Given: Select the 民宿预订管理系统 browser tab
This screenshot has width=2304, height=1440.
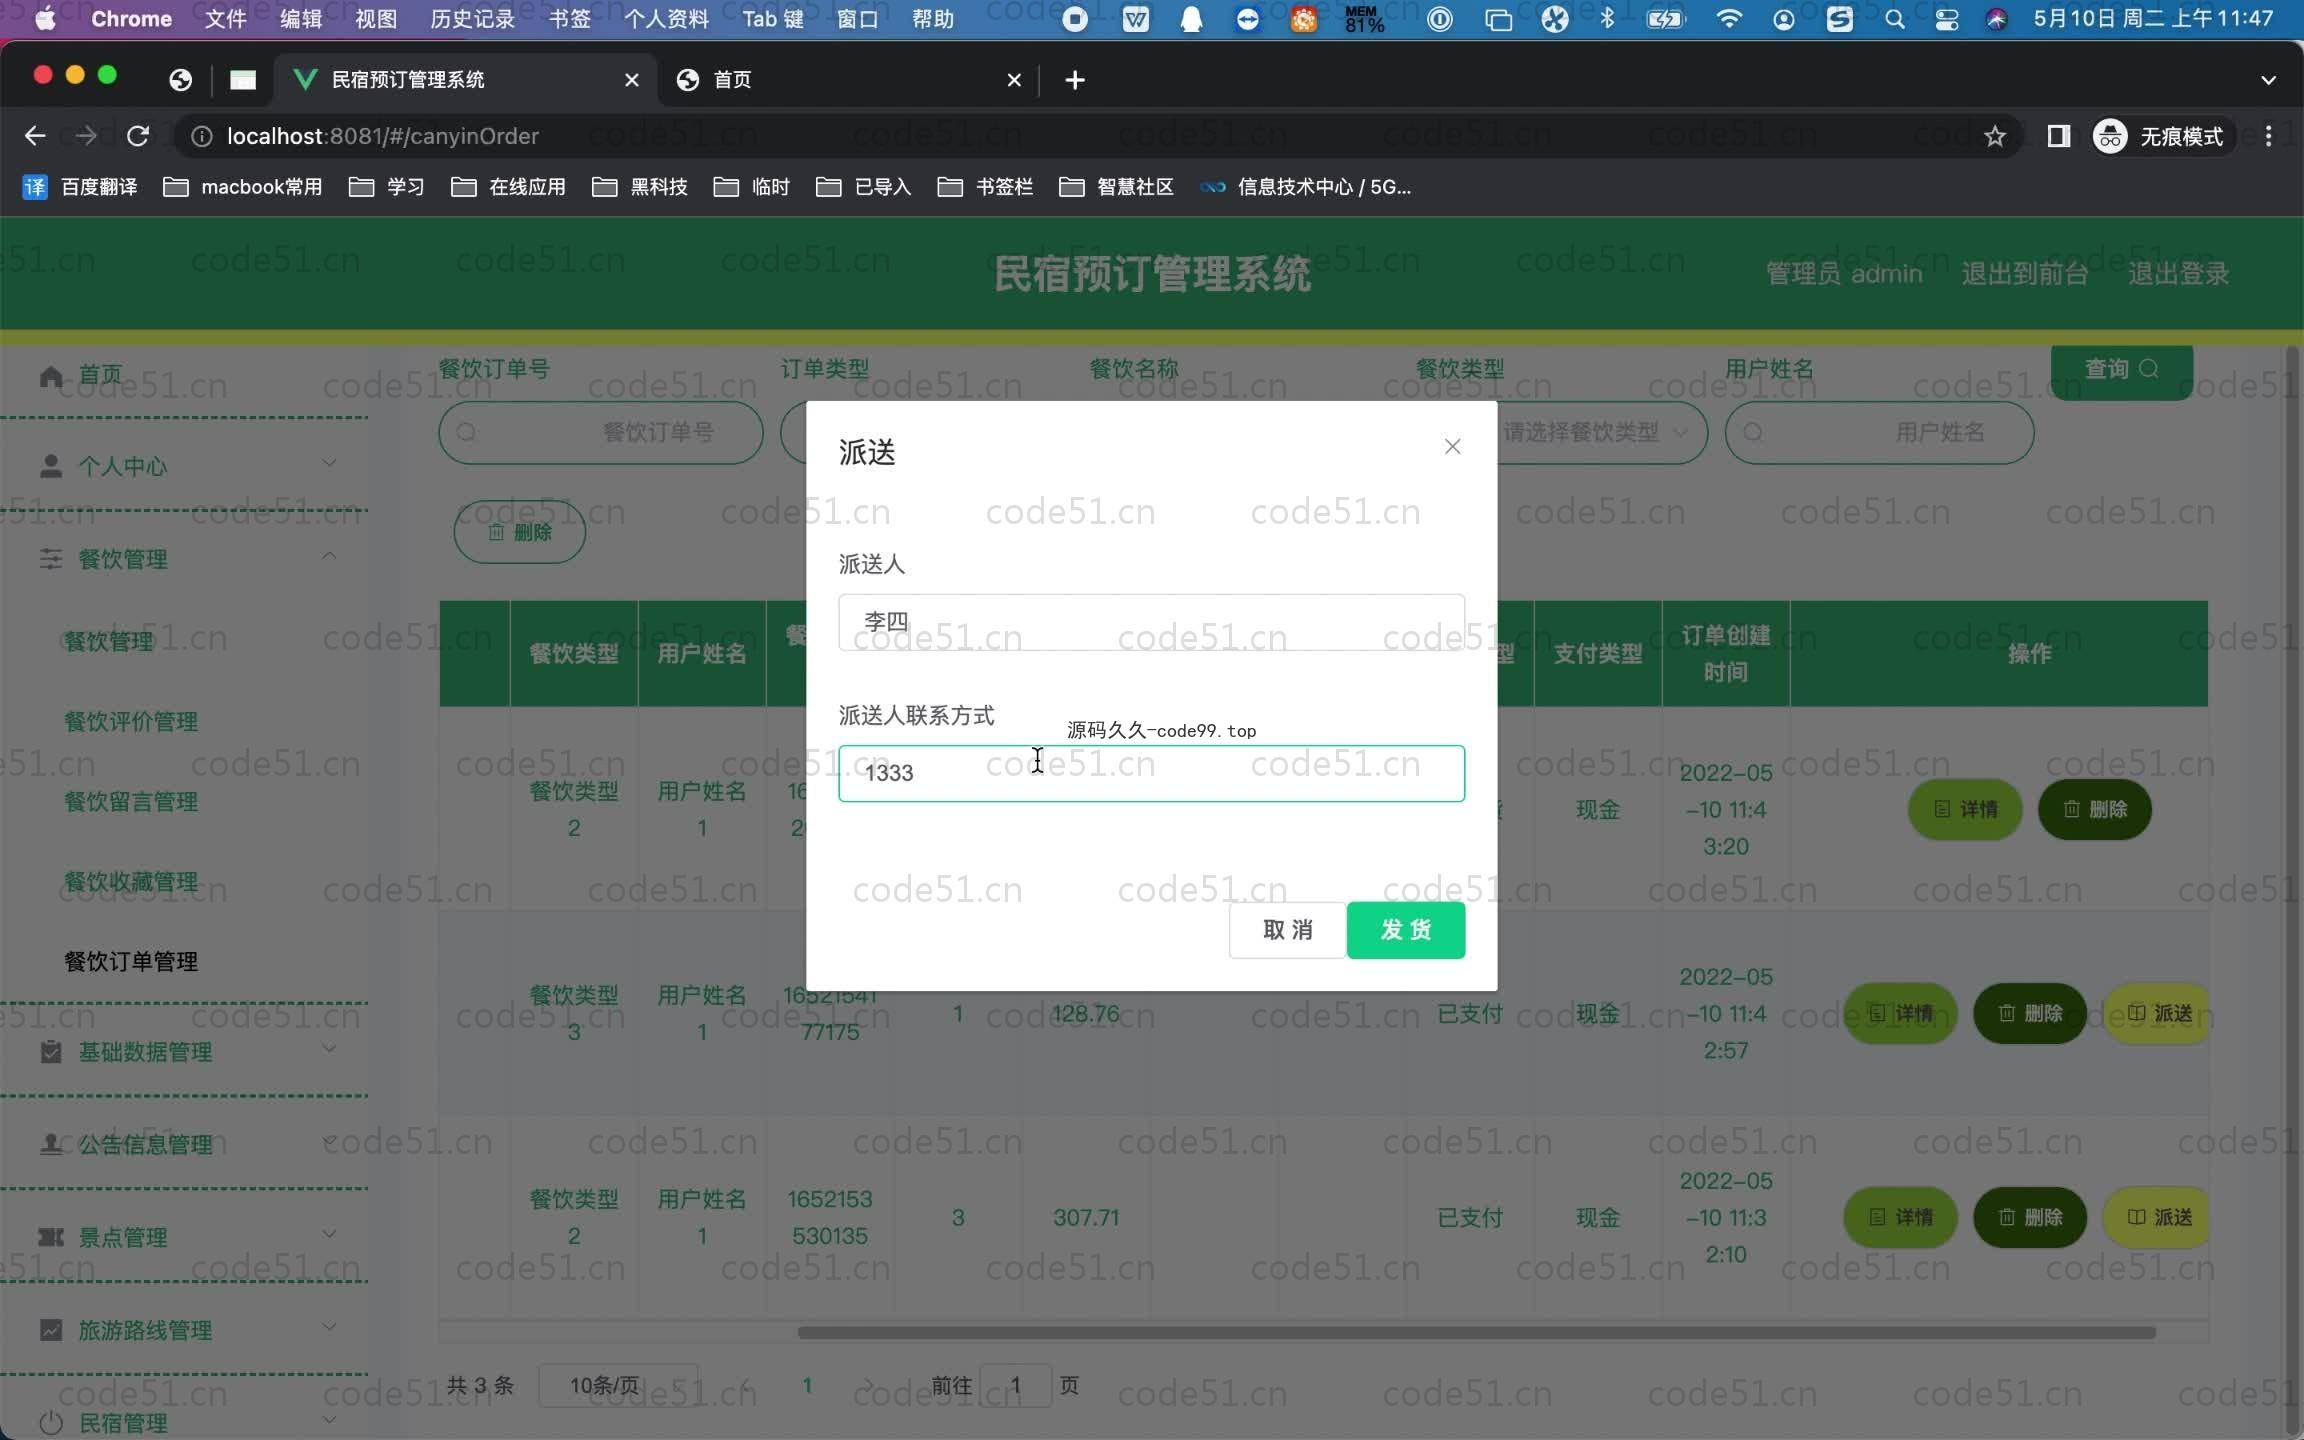Looking at the screenshot, I should [465, 80].
